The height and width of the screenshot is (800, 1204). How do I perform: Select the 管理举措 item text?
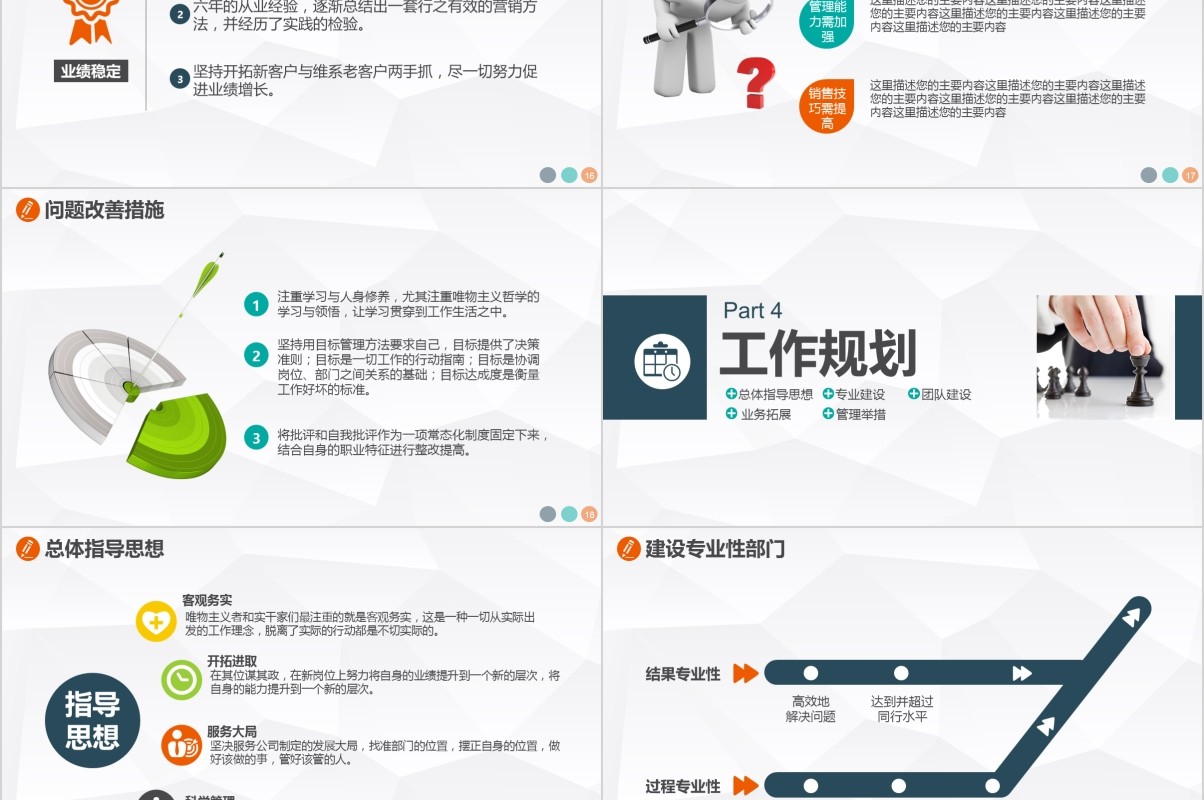pyautogui.click(x=861, y=414)
